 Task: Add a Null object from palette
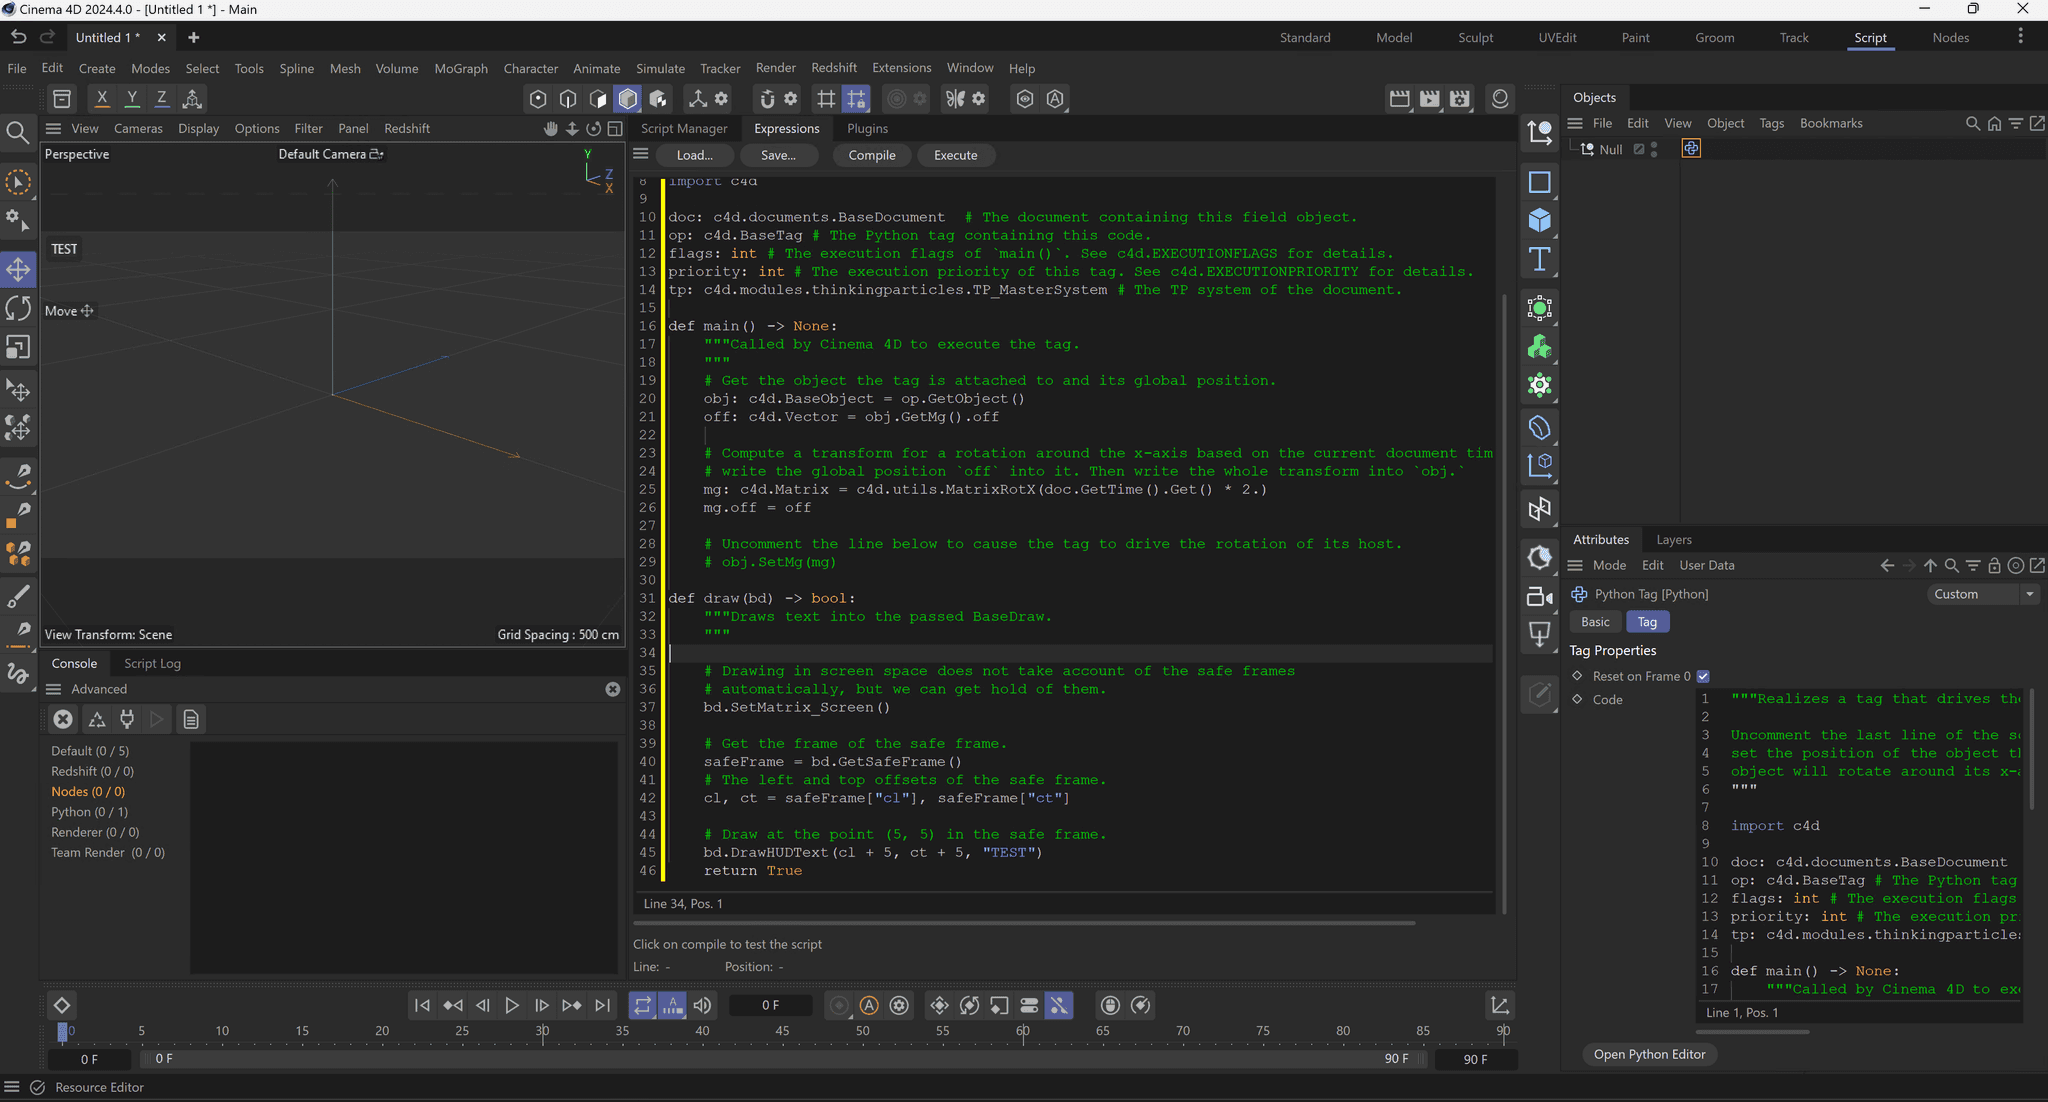click(x=1539, y=132)
